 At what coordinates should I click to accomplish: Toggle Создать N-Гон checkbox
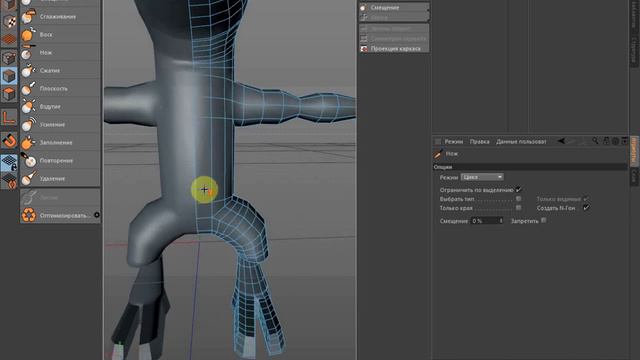[x=586, y=208]
